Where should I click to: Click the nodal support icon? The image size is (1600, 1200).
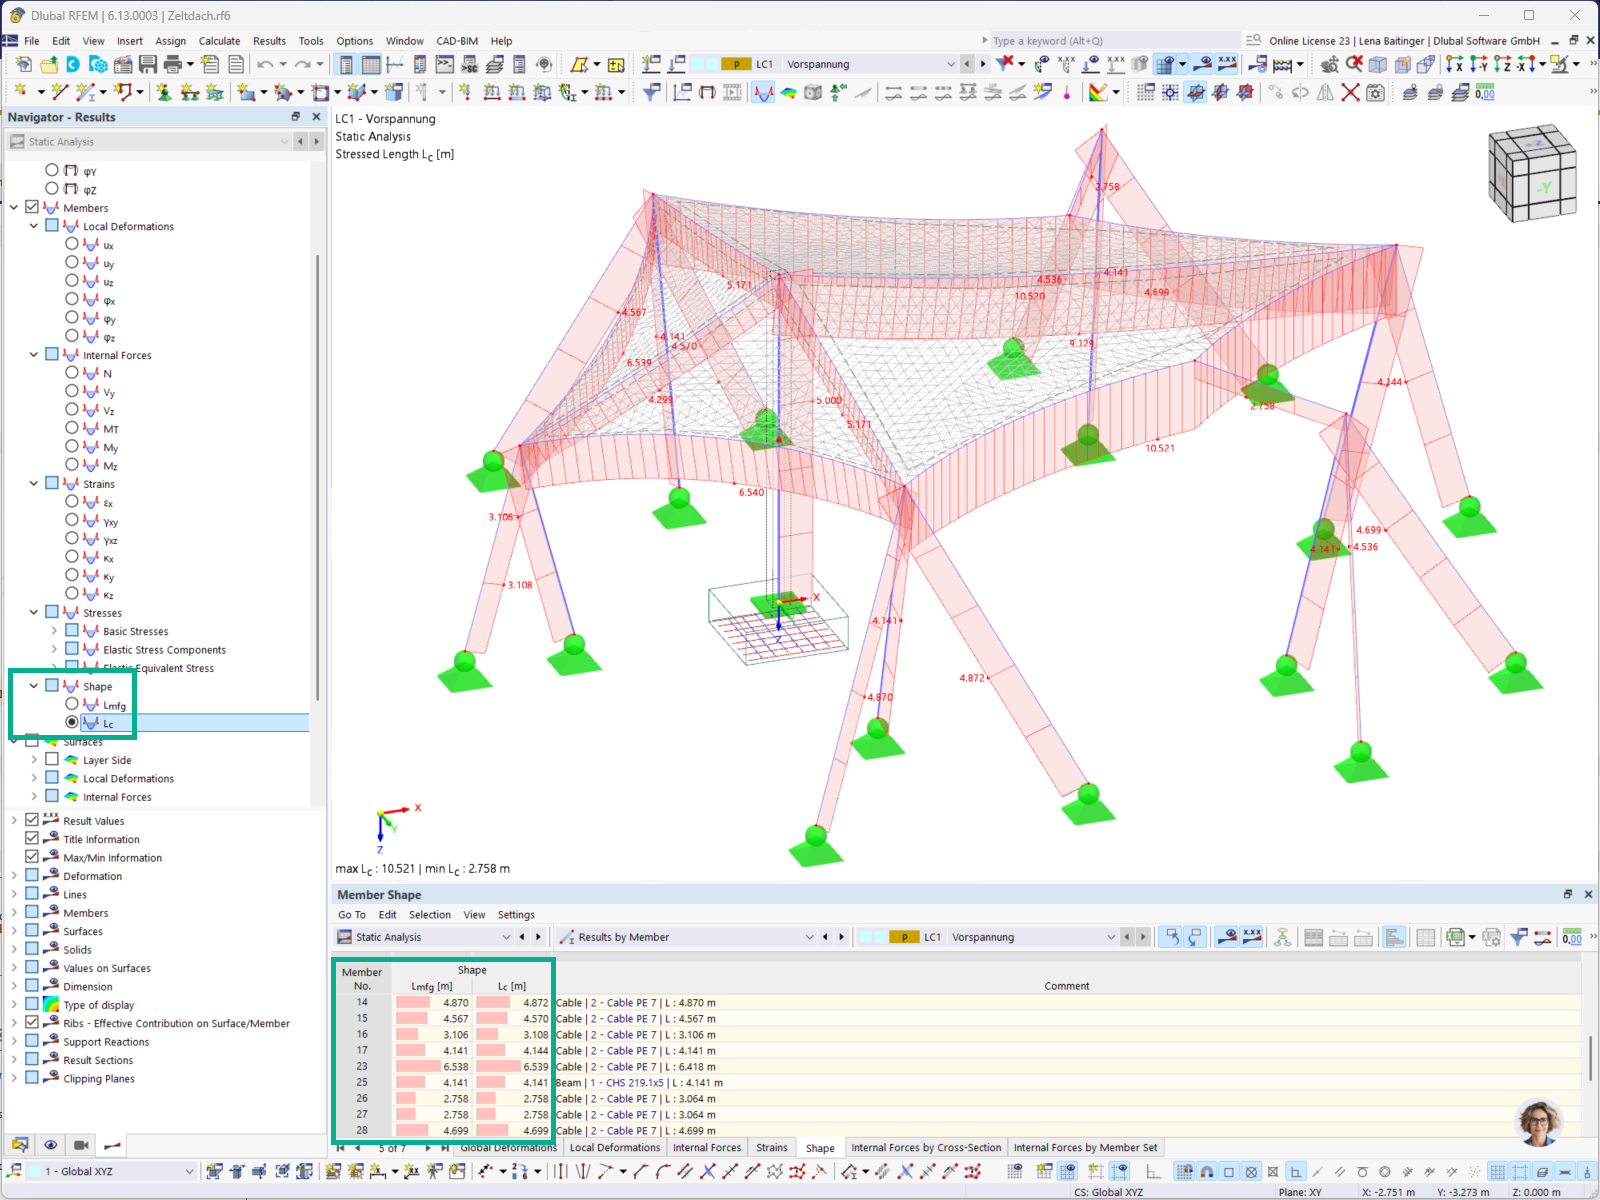pyautogui.click(x=164, y=93)
